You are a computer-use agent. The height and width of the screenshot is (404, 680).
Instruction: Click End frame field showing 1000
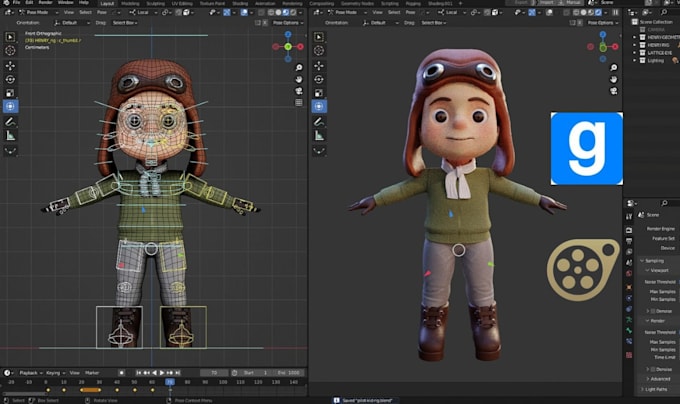(288, 373)
